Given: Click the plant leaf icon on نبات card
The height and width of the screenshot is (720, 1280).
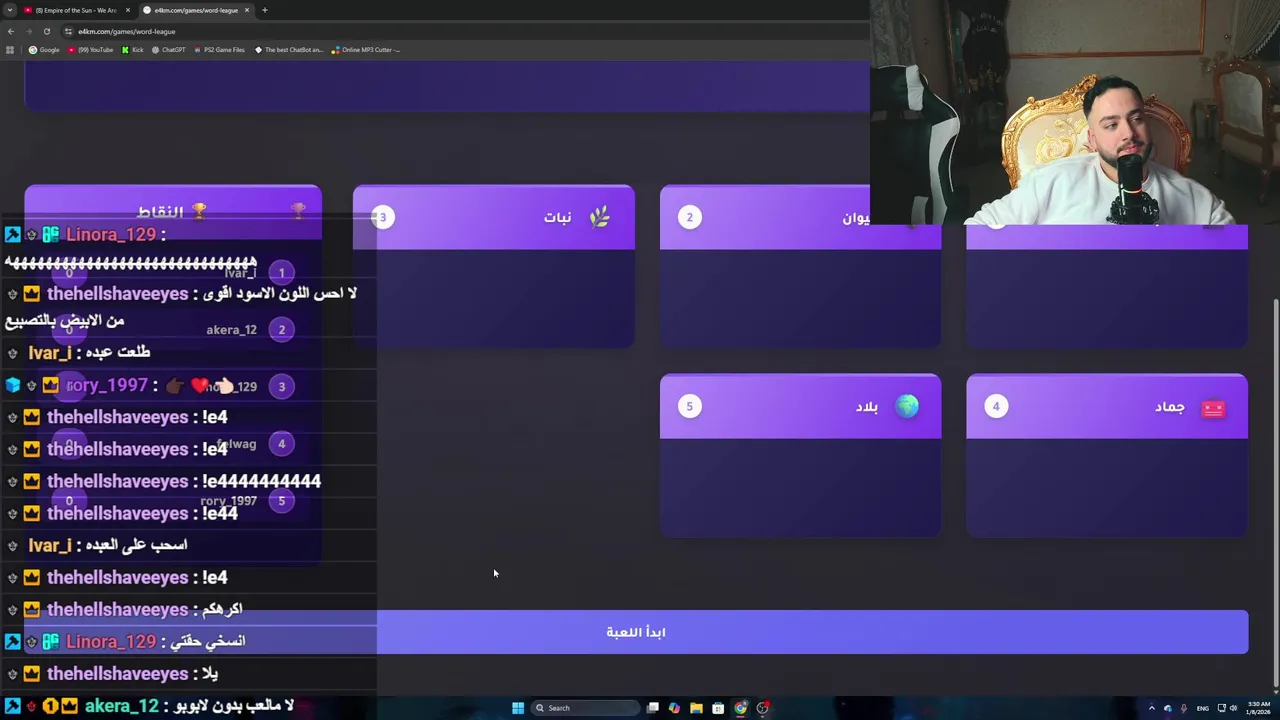Looking at the screenshot, I should 599,217.
